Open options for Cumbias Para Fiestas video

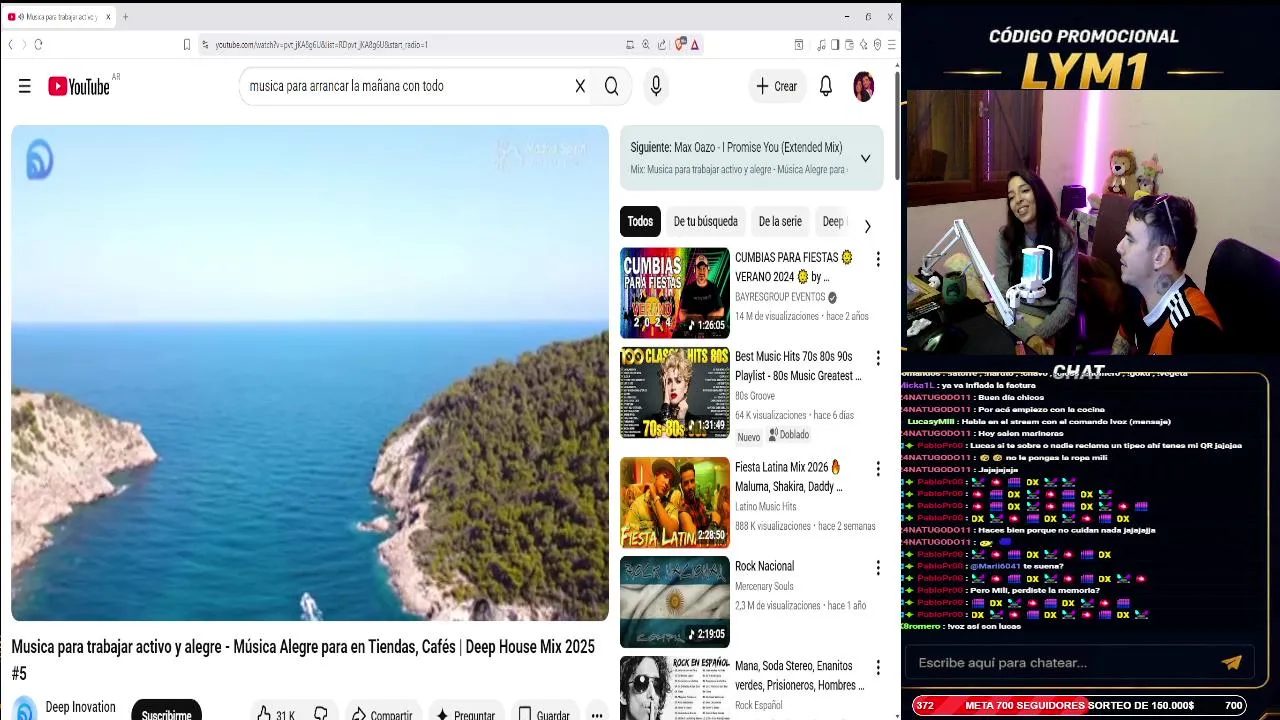(878, 259)
